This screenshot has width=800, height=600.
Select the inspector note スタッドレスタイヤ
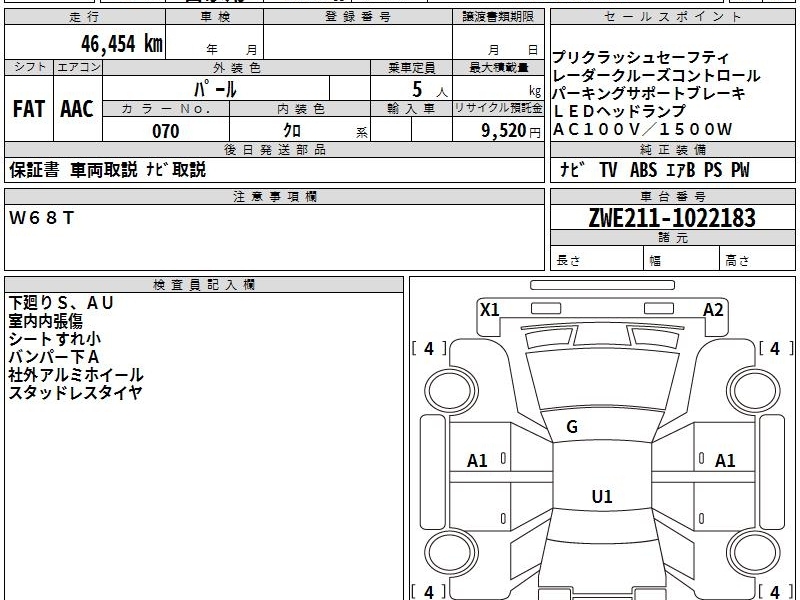[x=75, y=392]
